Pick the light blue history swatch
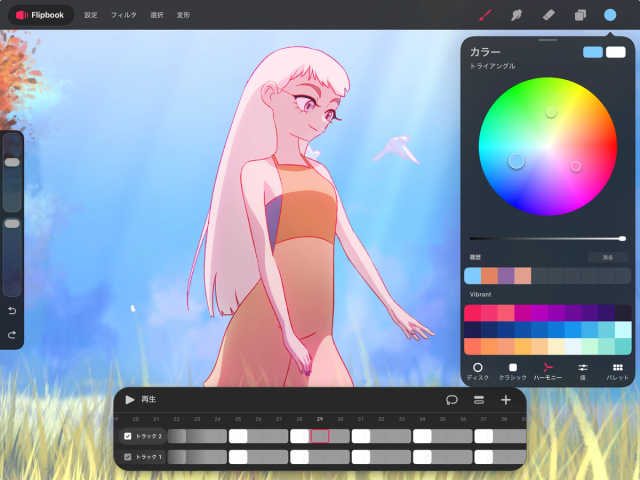This screenshot has width=640, height=480. pos(473,276)
